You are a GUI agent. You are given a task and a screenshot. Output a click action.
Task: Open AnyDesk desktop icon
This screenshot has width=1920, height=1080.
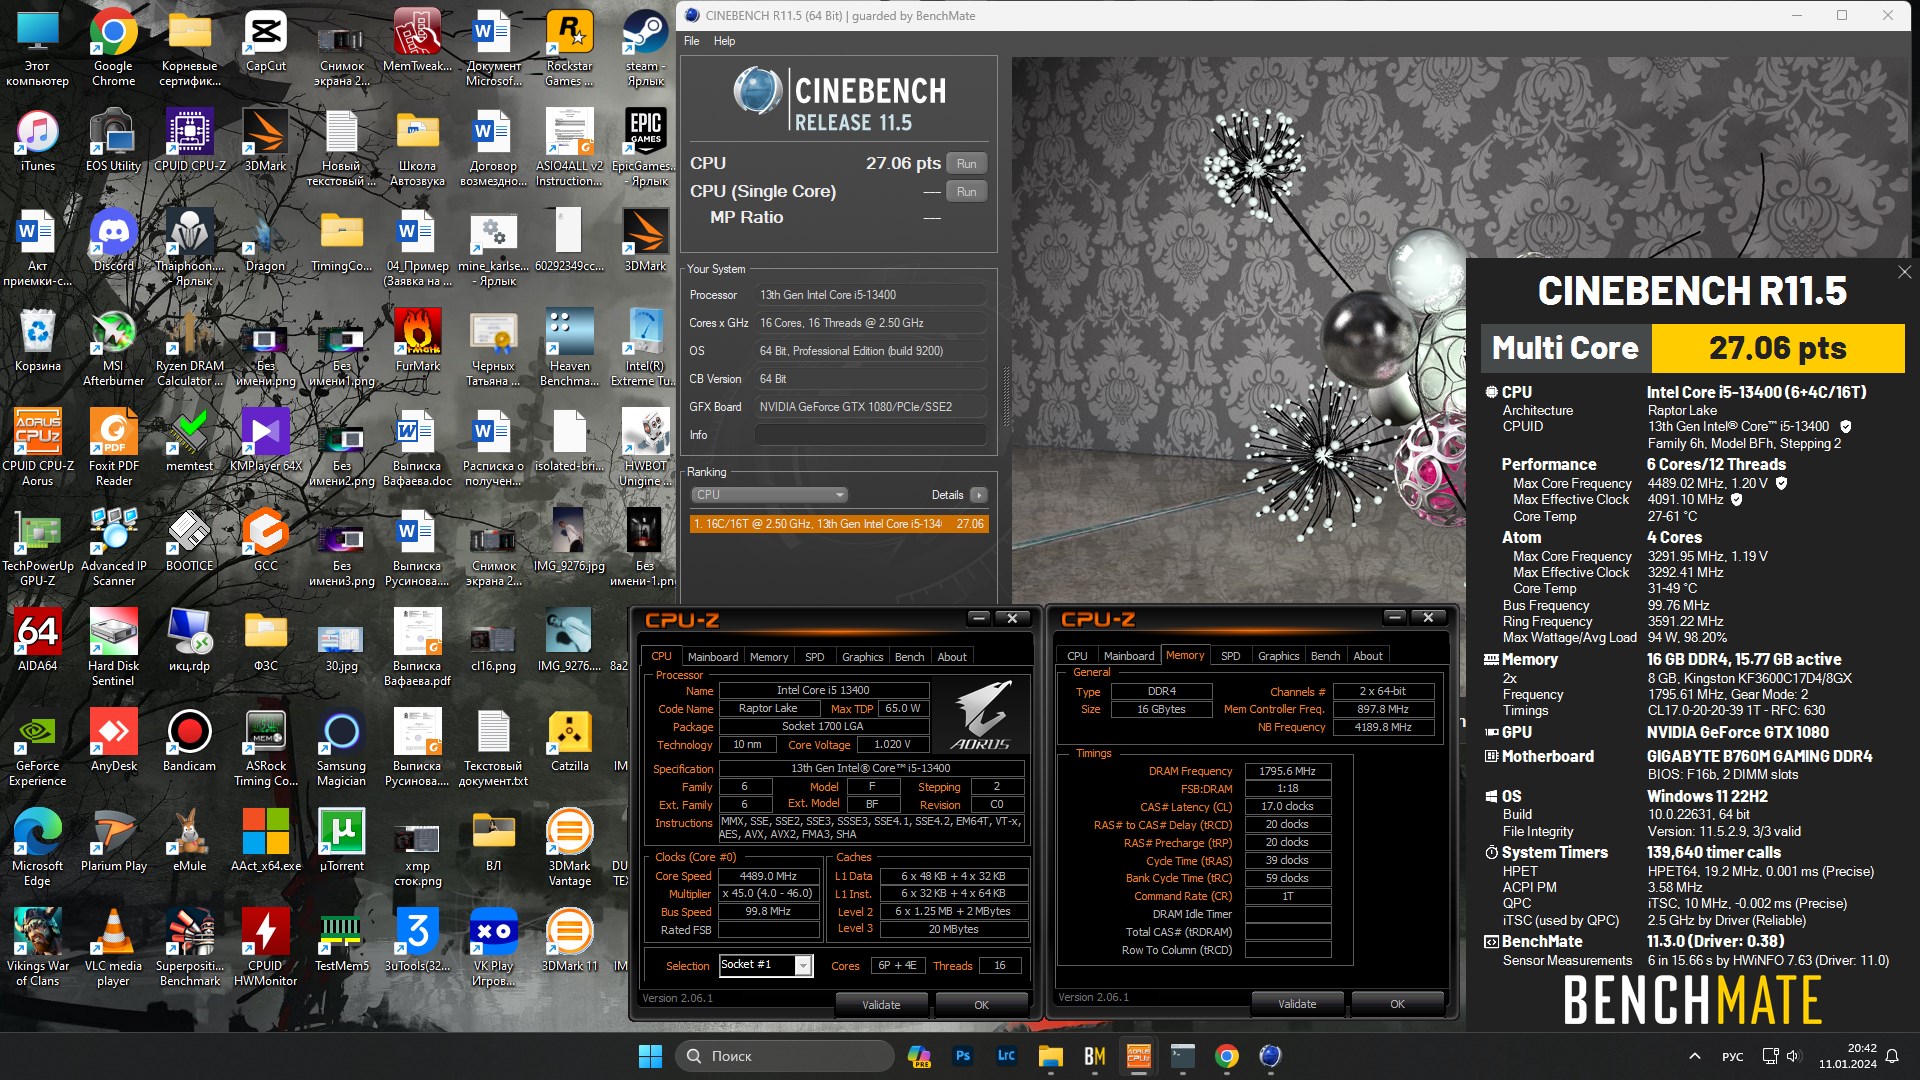pyautogui.click(x=113, y=741)
